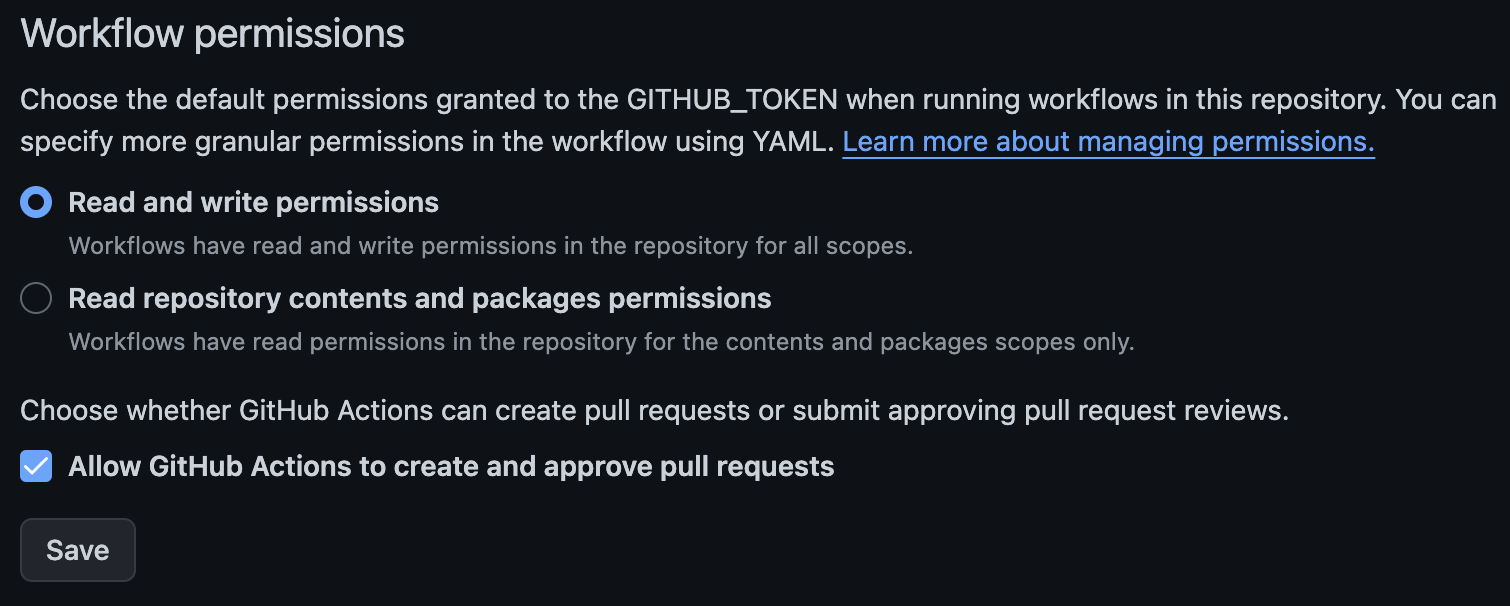Image resolution: width=1510 pixels, height=606 pixels.
Task: Select Read repository contents and packages radio button
Action: point(36,299)
